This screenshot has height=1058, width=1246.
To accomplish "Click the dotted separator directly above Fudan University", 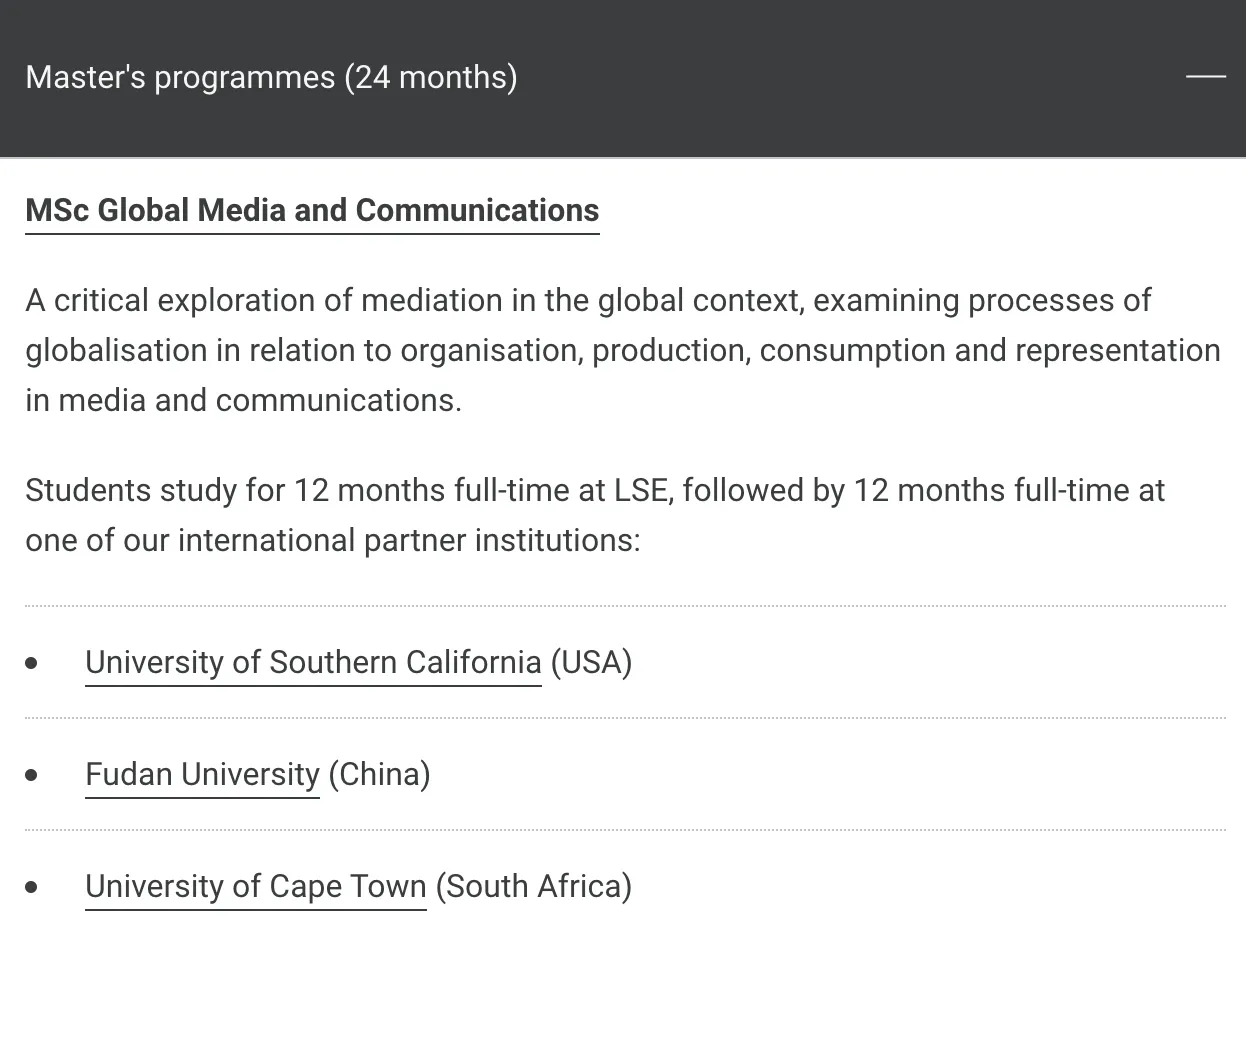I will (x=625, y=718).
